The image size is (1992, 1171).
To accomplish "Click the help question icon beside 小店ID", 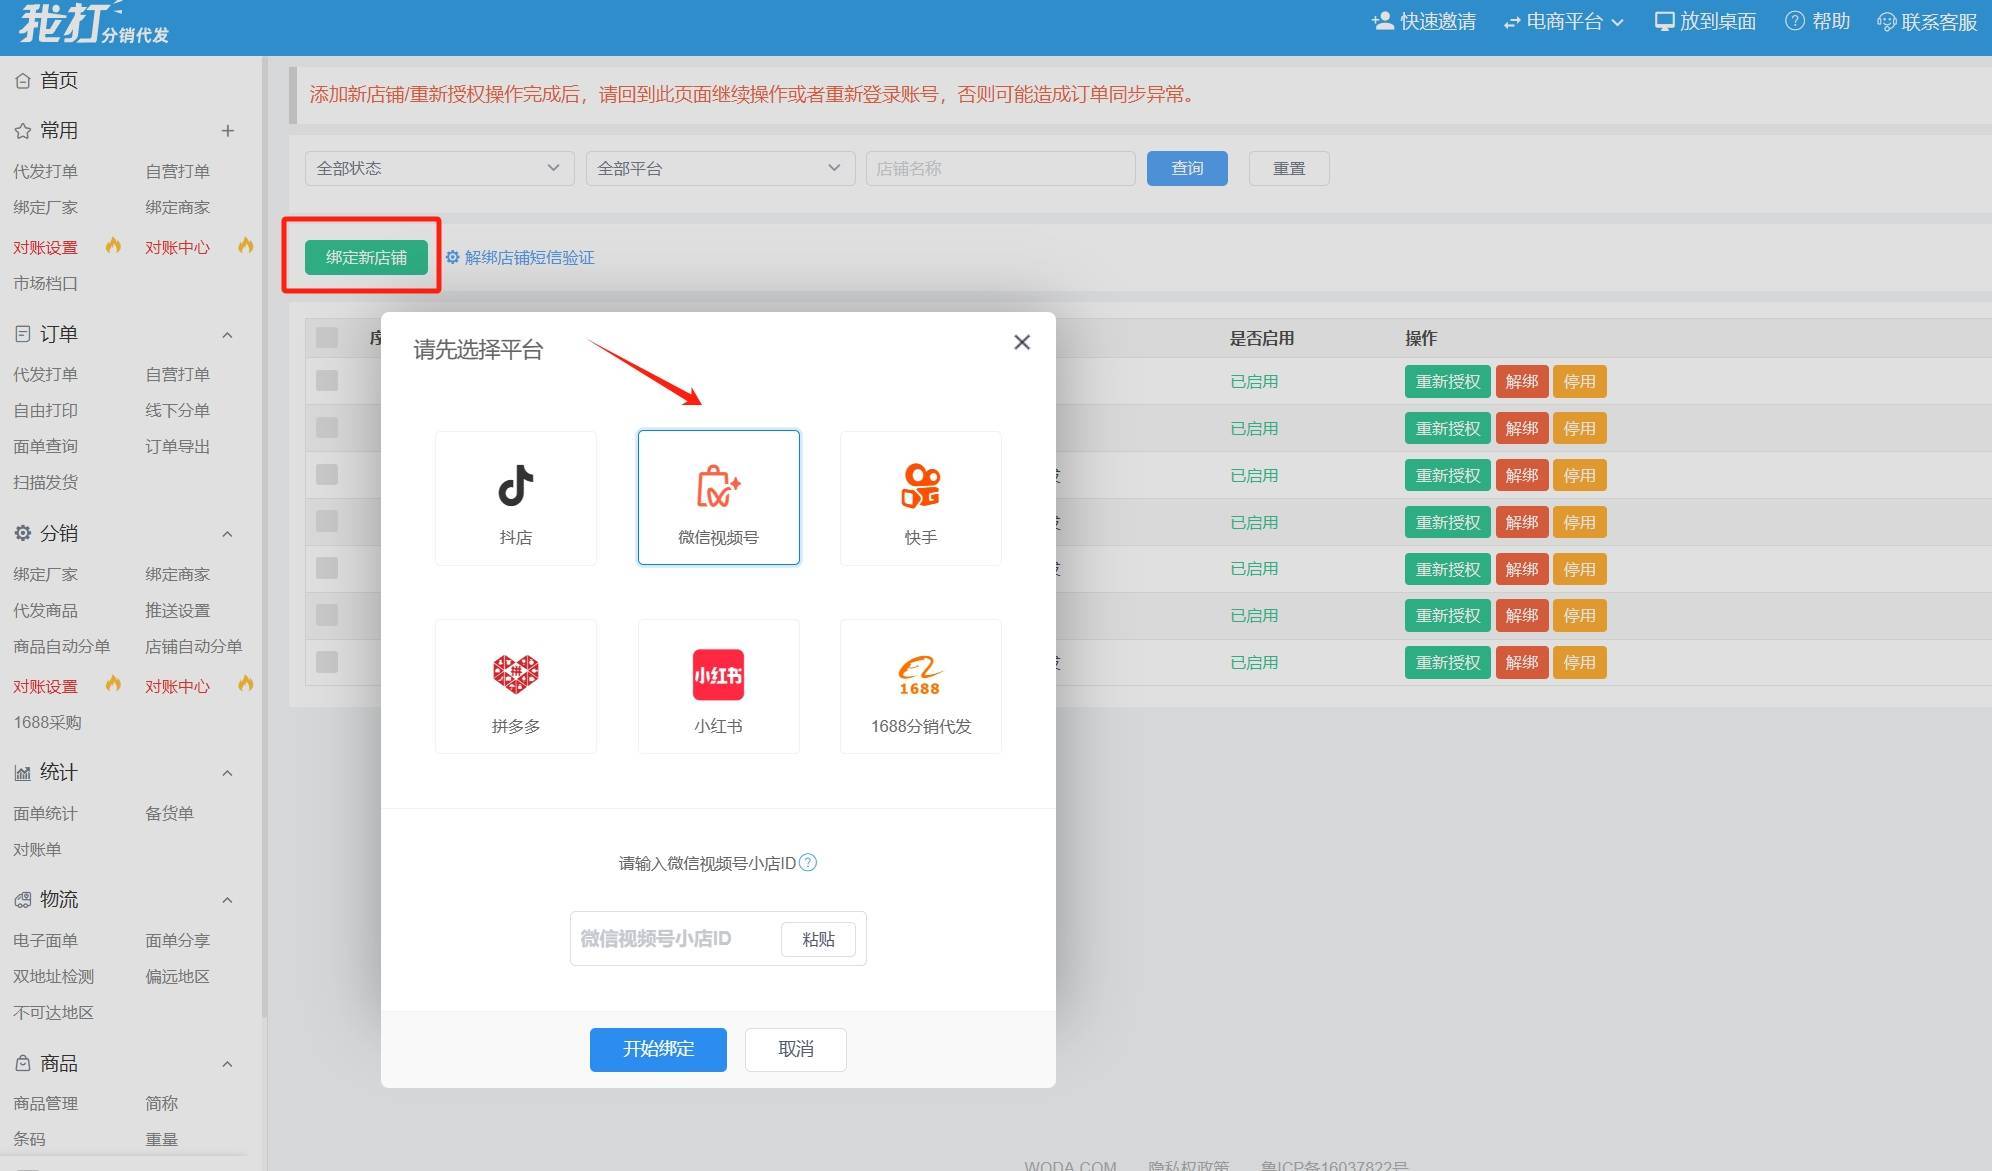I will pos(808,862).
